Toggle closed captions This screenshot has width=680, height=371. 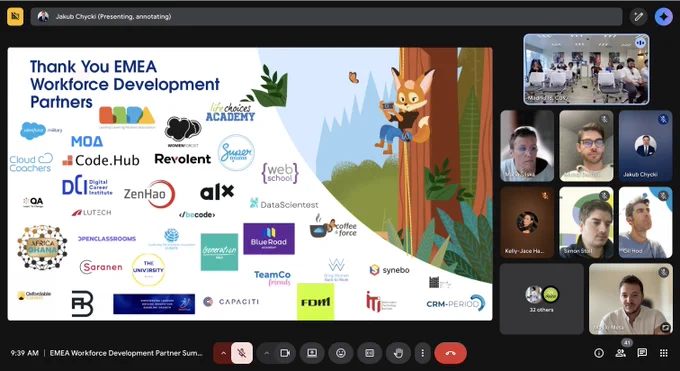[x=369, y=353]
